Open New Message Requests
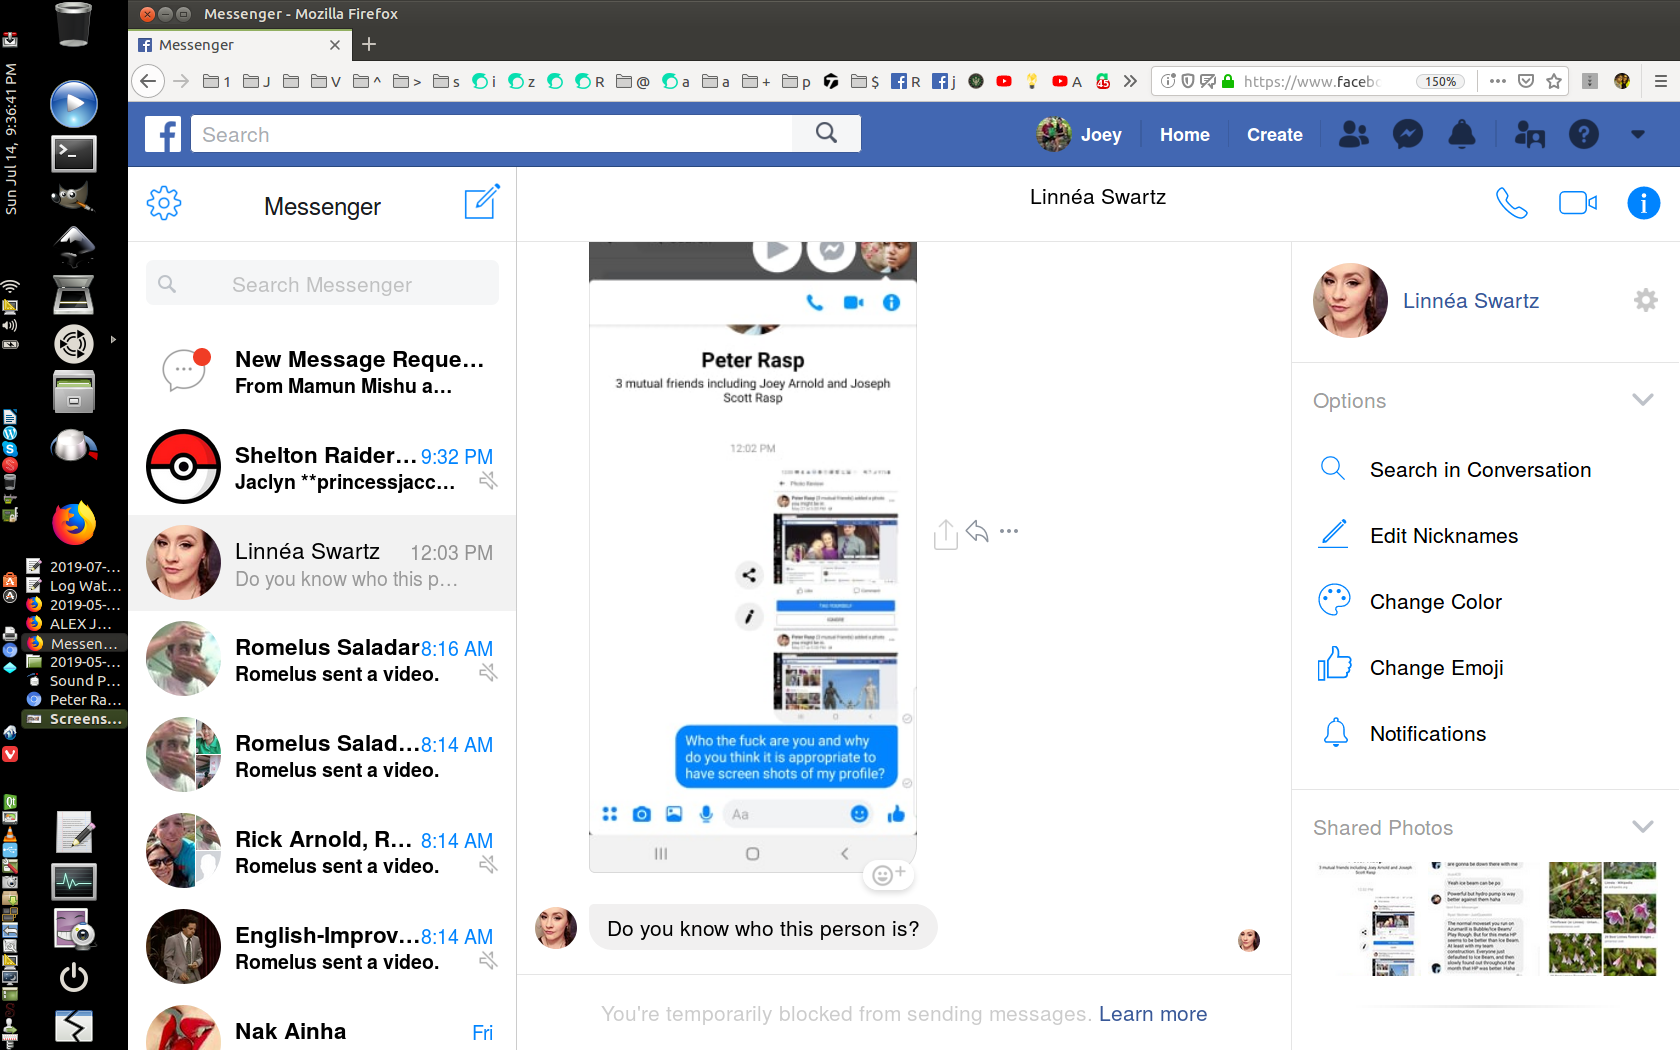Screen dimensions: 1680x1050 click(x=322, y=371)
